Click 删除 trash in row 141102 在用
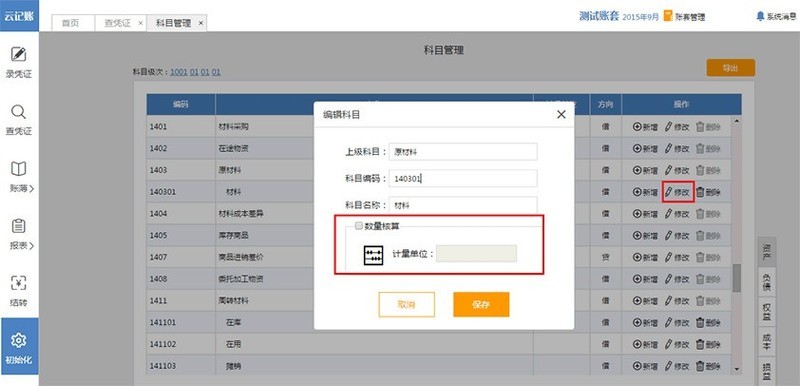The width and height of the screenshot is (800, 386). point(709,344)
